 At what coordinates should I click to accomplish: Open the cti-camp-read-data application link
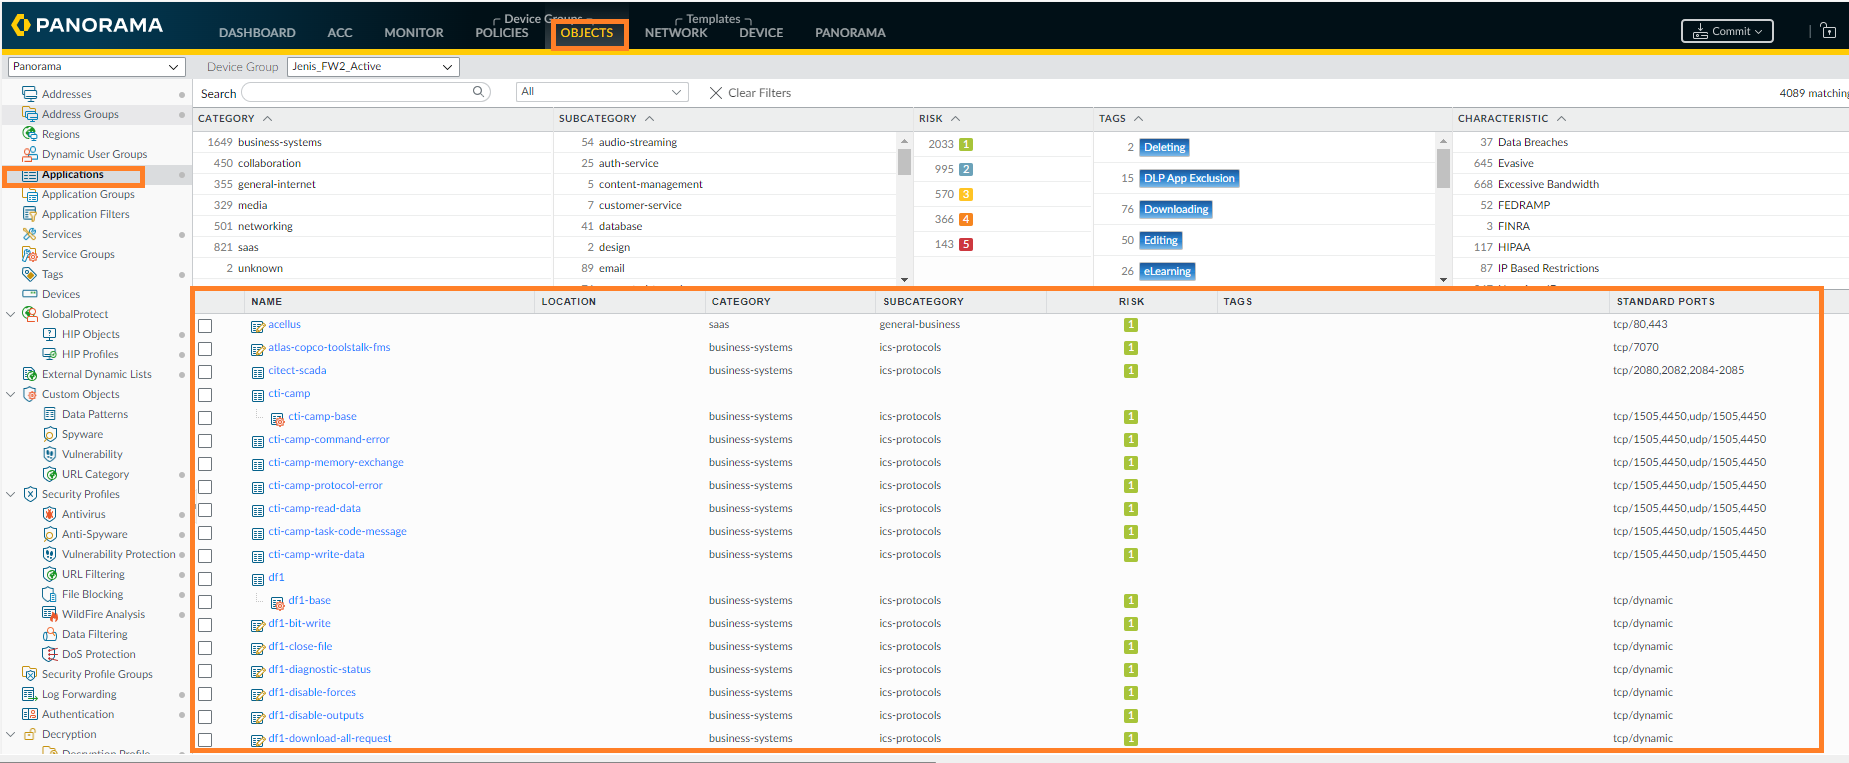(314, 508)
